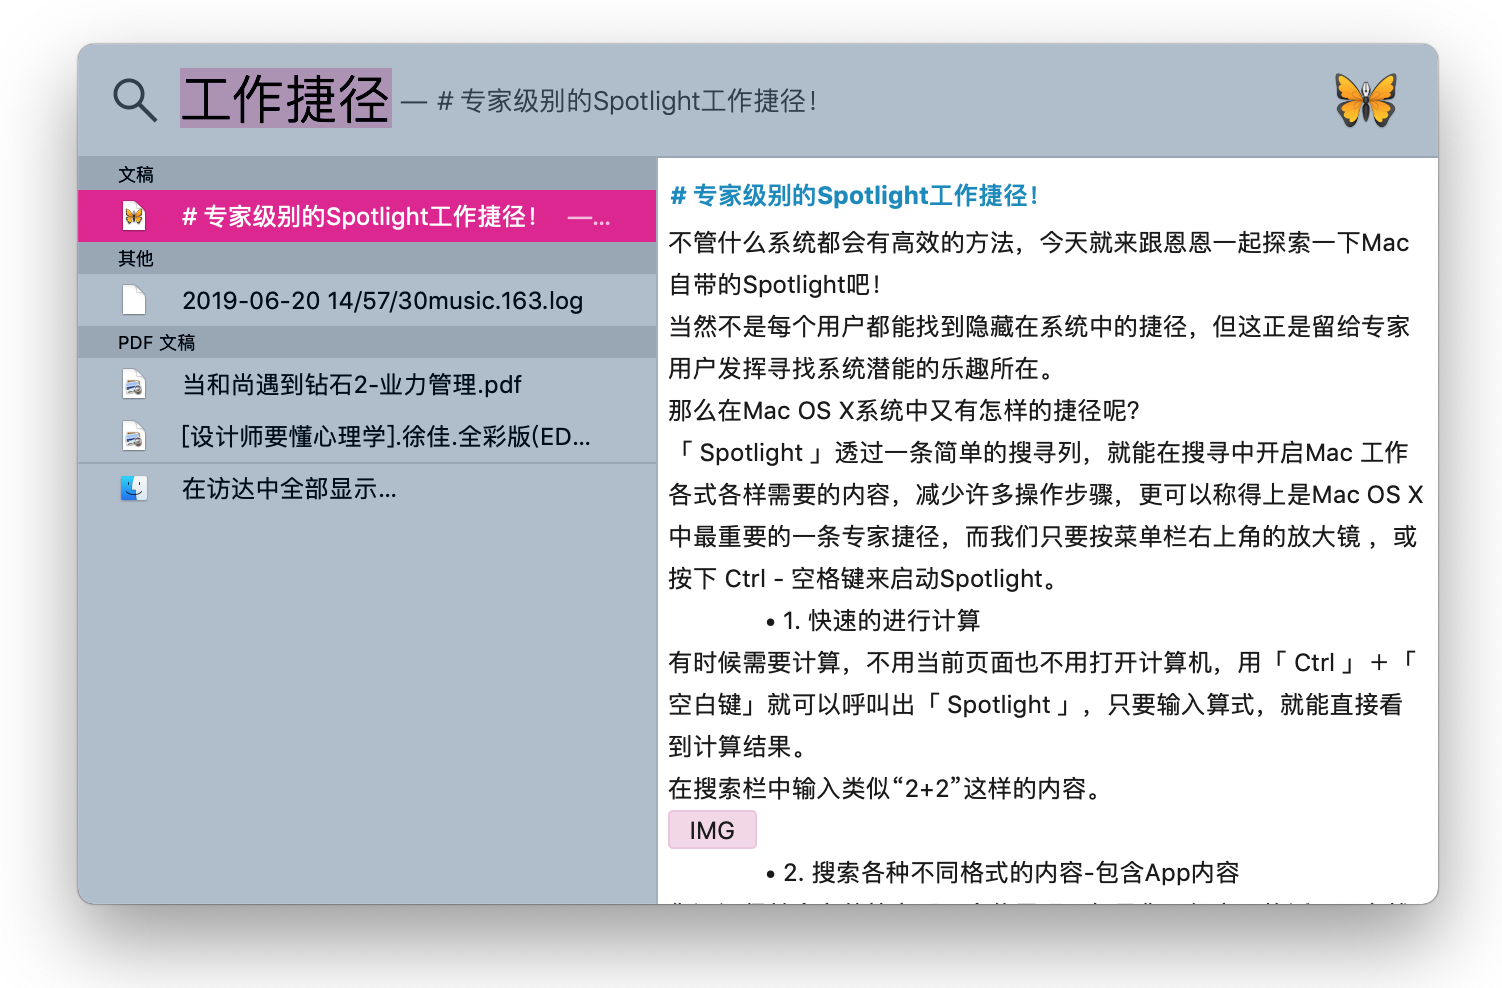
Task: Click the preview line • 1. 快速的进行计算
Action: (873, 620)
